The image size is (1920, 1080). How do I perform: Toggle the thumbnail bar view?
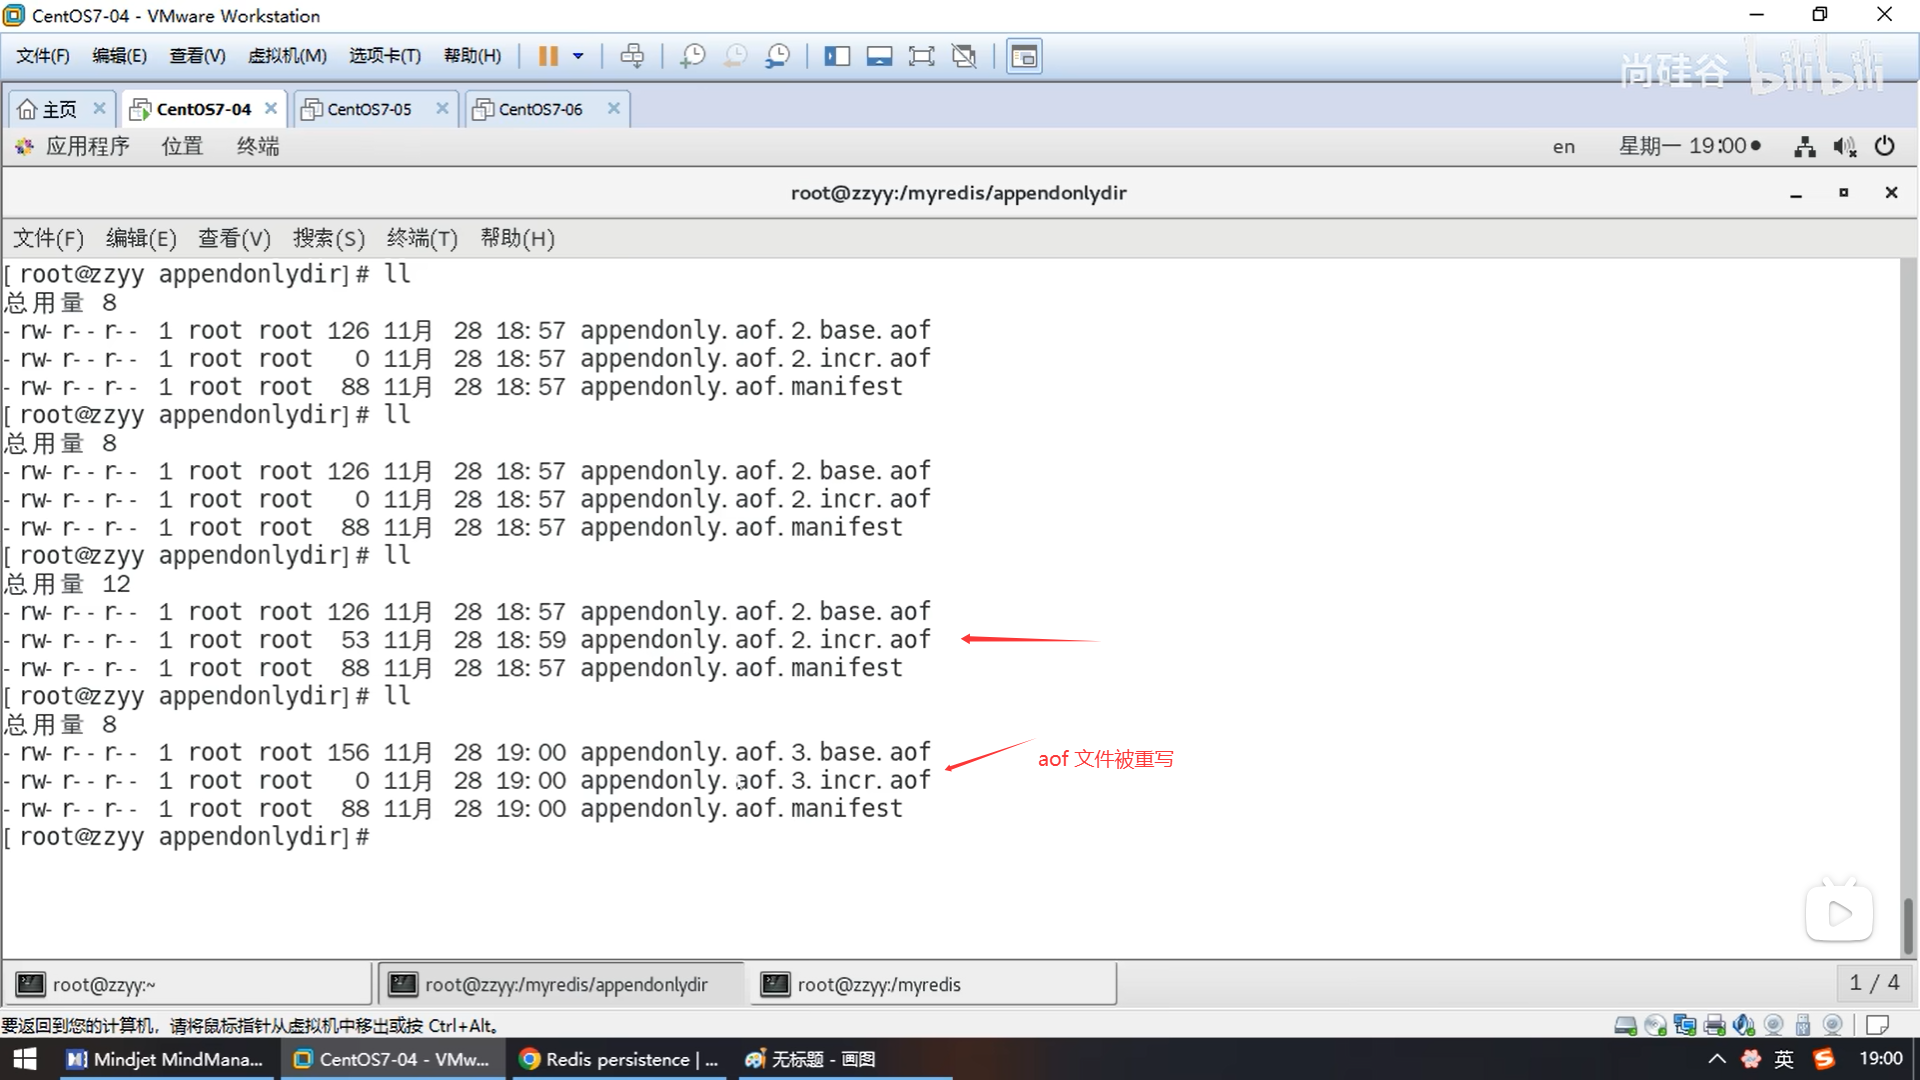click(x=879, y=56)
